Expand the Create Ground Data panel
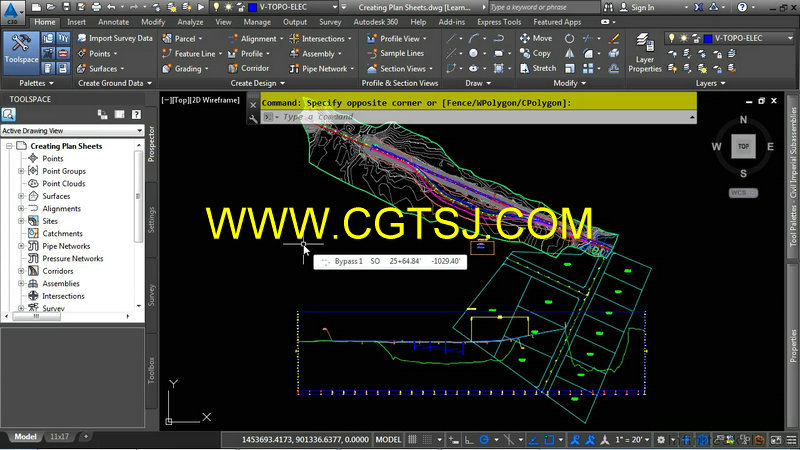800x450 pixels. pos(115,83)
